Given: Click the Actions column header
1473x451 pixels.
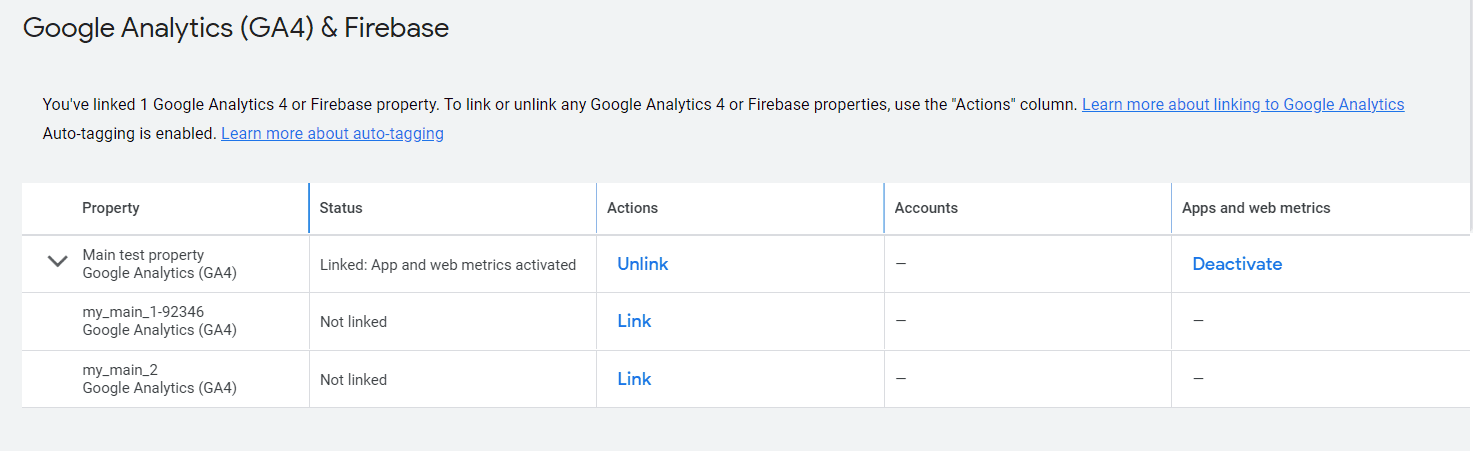Looking at the screenshot, I should point(632,208).
